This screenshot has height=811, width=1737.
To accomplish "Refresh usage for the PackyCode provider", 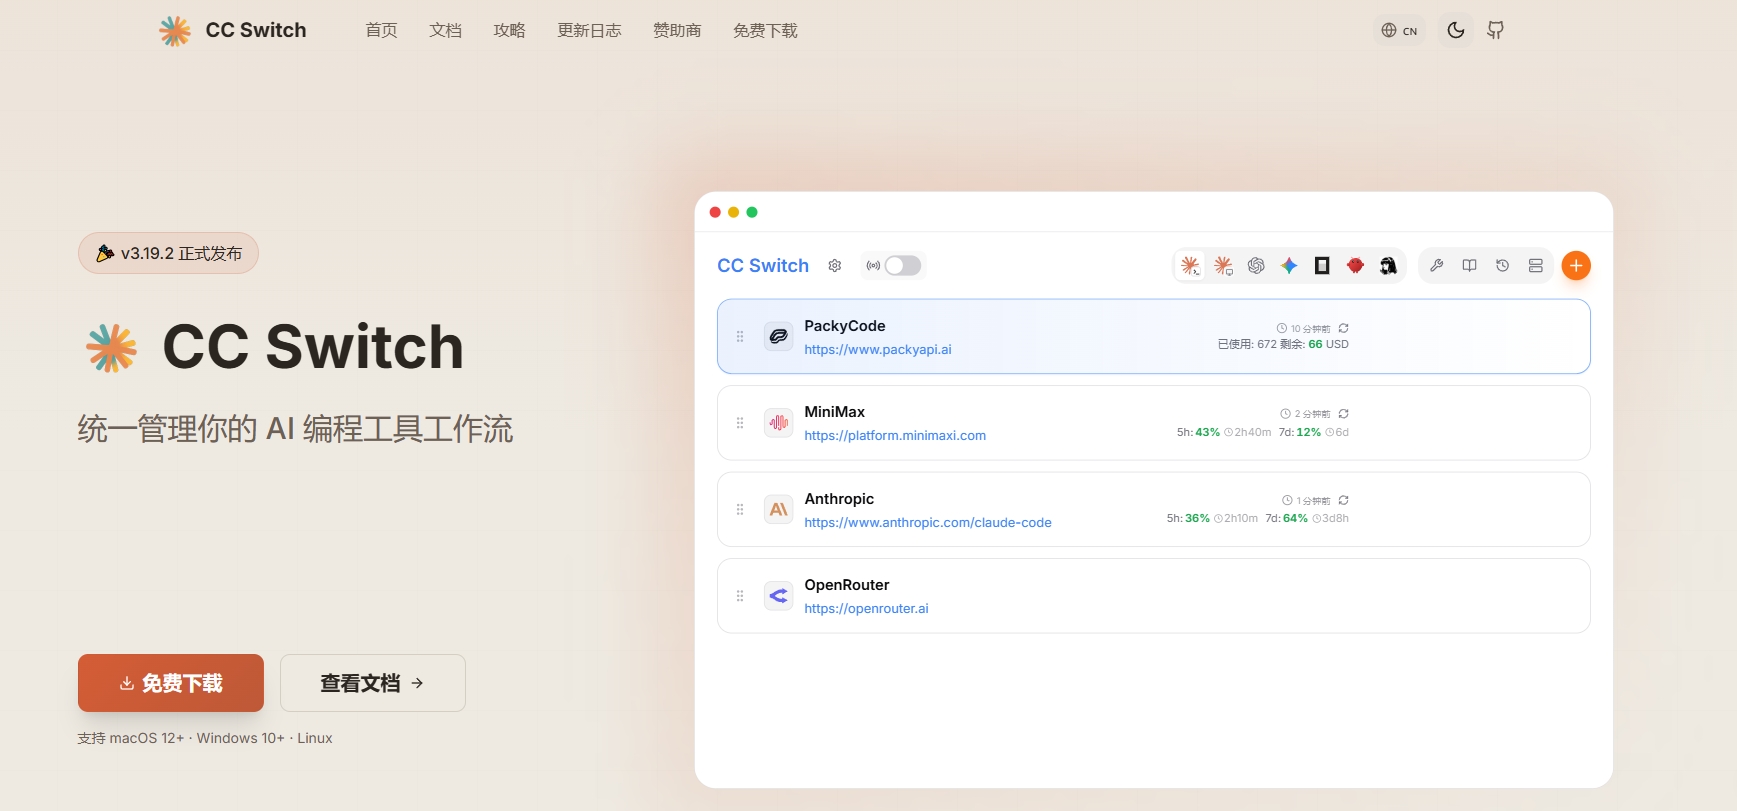I will [1343, 328].
